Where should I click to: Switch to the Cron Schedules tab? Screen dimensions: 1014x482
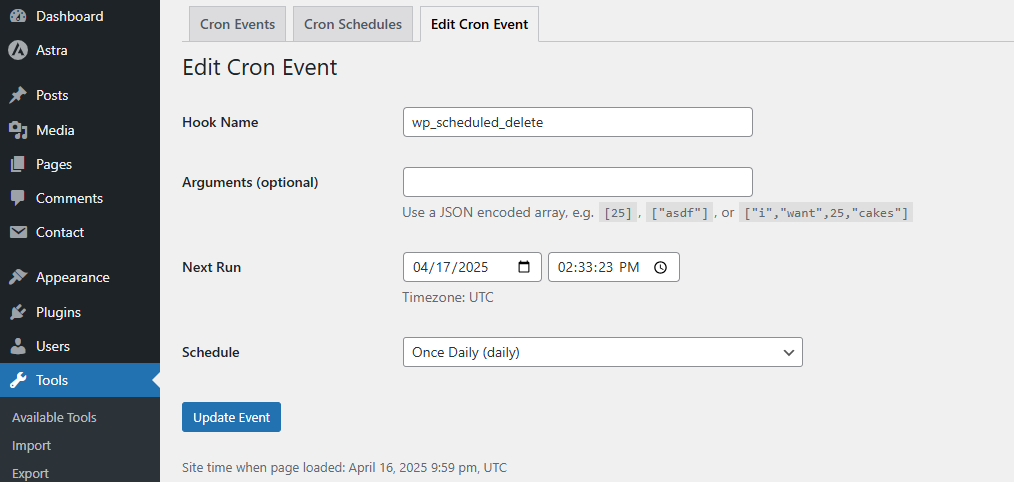pos(353,24)
